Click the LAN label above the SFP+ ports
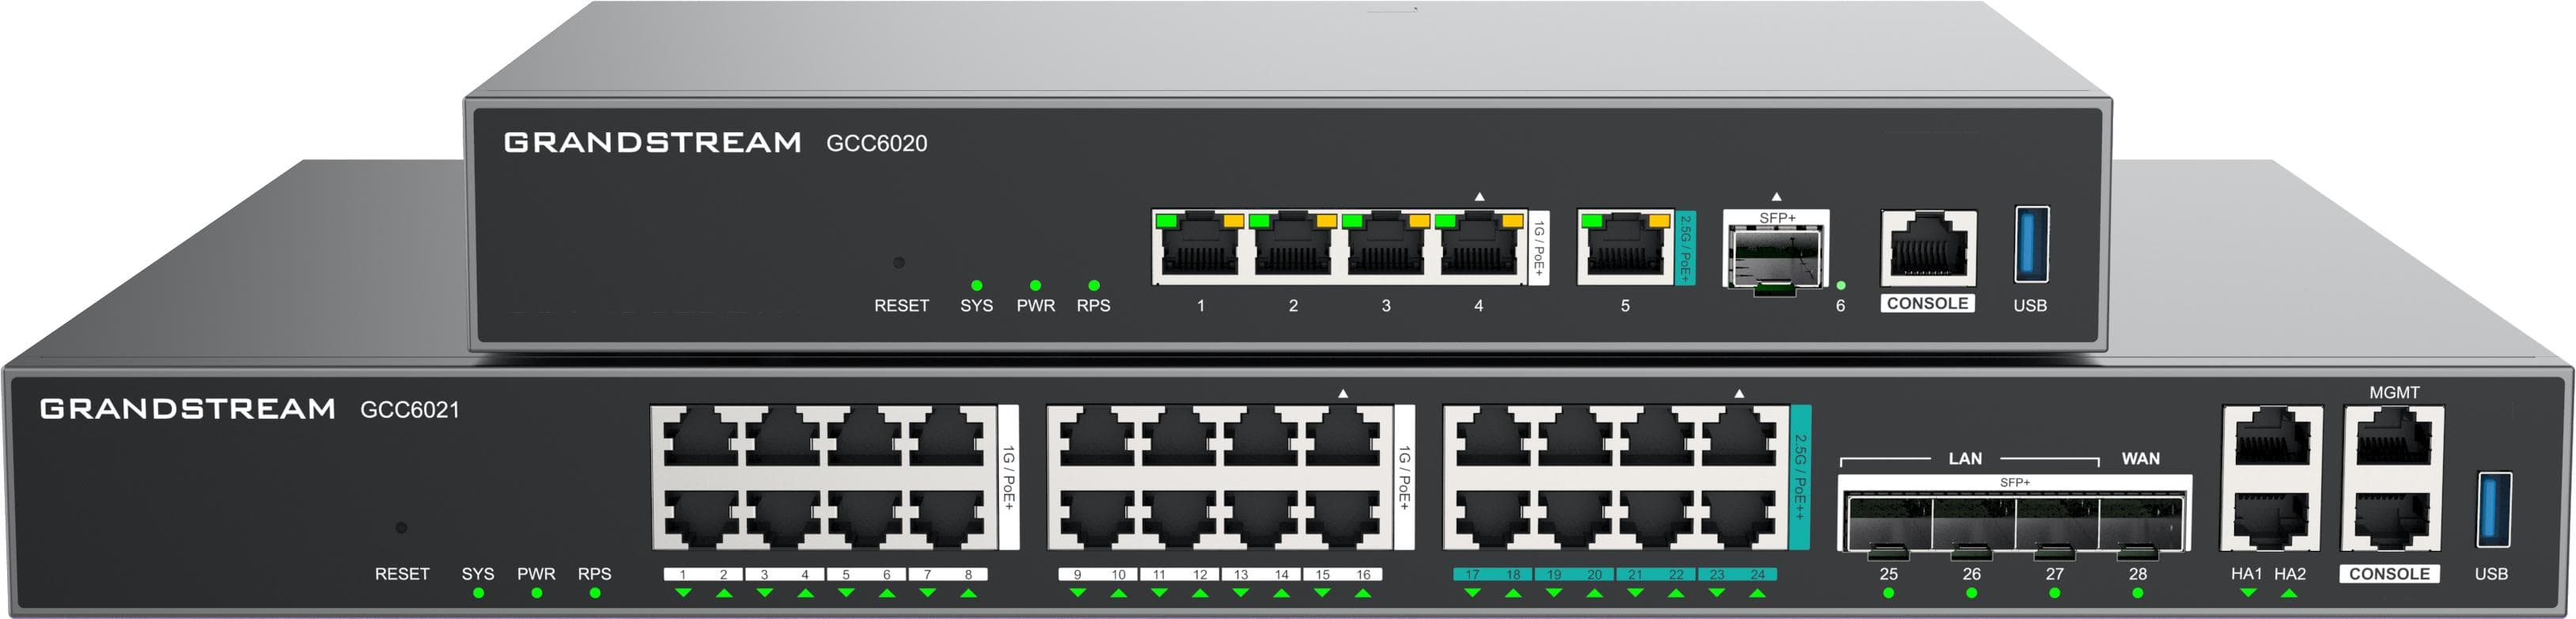Viewport: 2576px width, 619px height. (1965, 459)
